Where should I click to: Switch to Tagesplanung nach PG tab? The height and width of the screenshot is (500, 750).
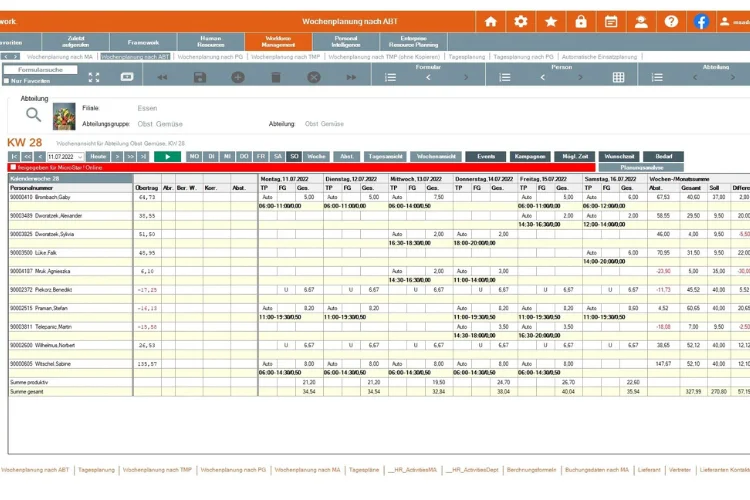(x=523, y=57)
